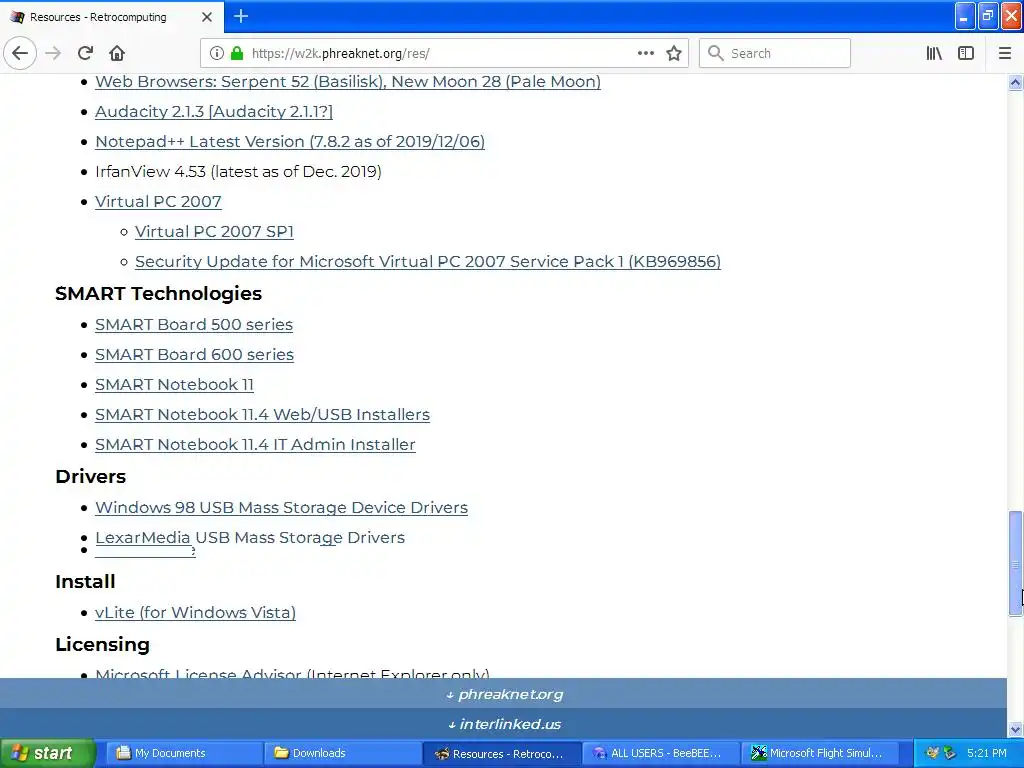Open the Windows Start menu

tap(47, 753)
